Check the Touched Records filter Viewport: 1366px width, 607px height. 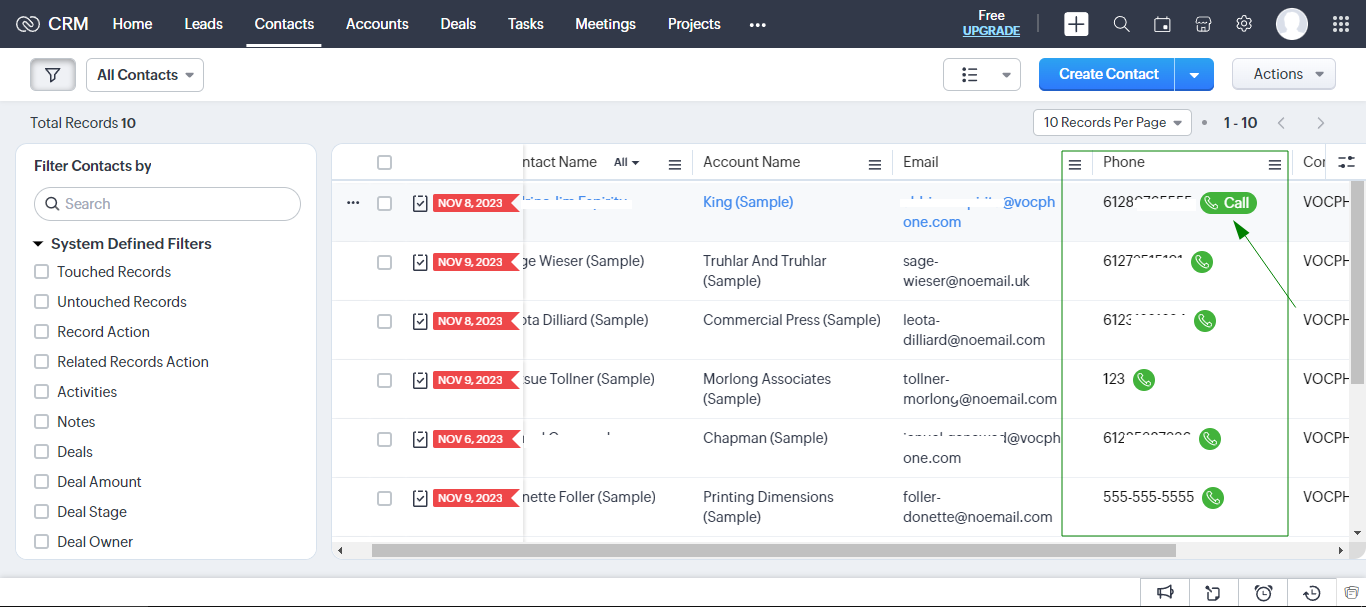point(42,272)
